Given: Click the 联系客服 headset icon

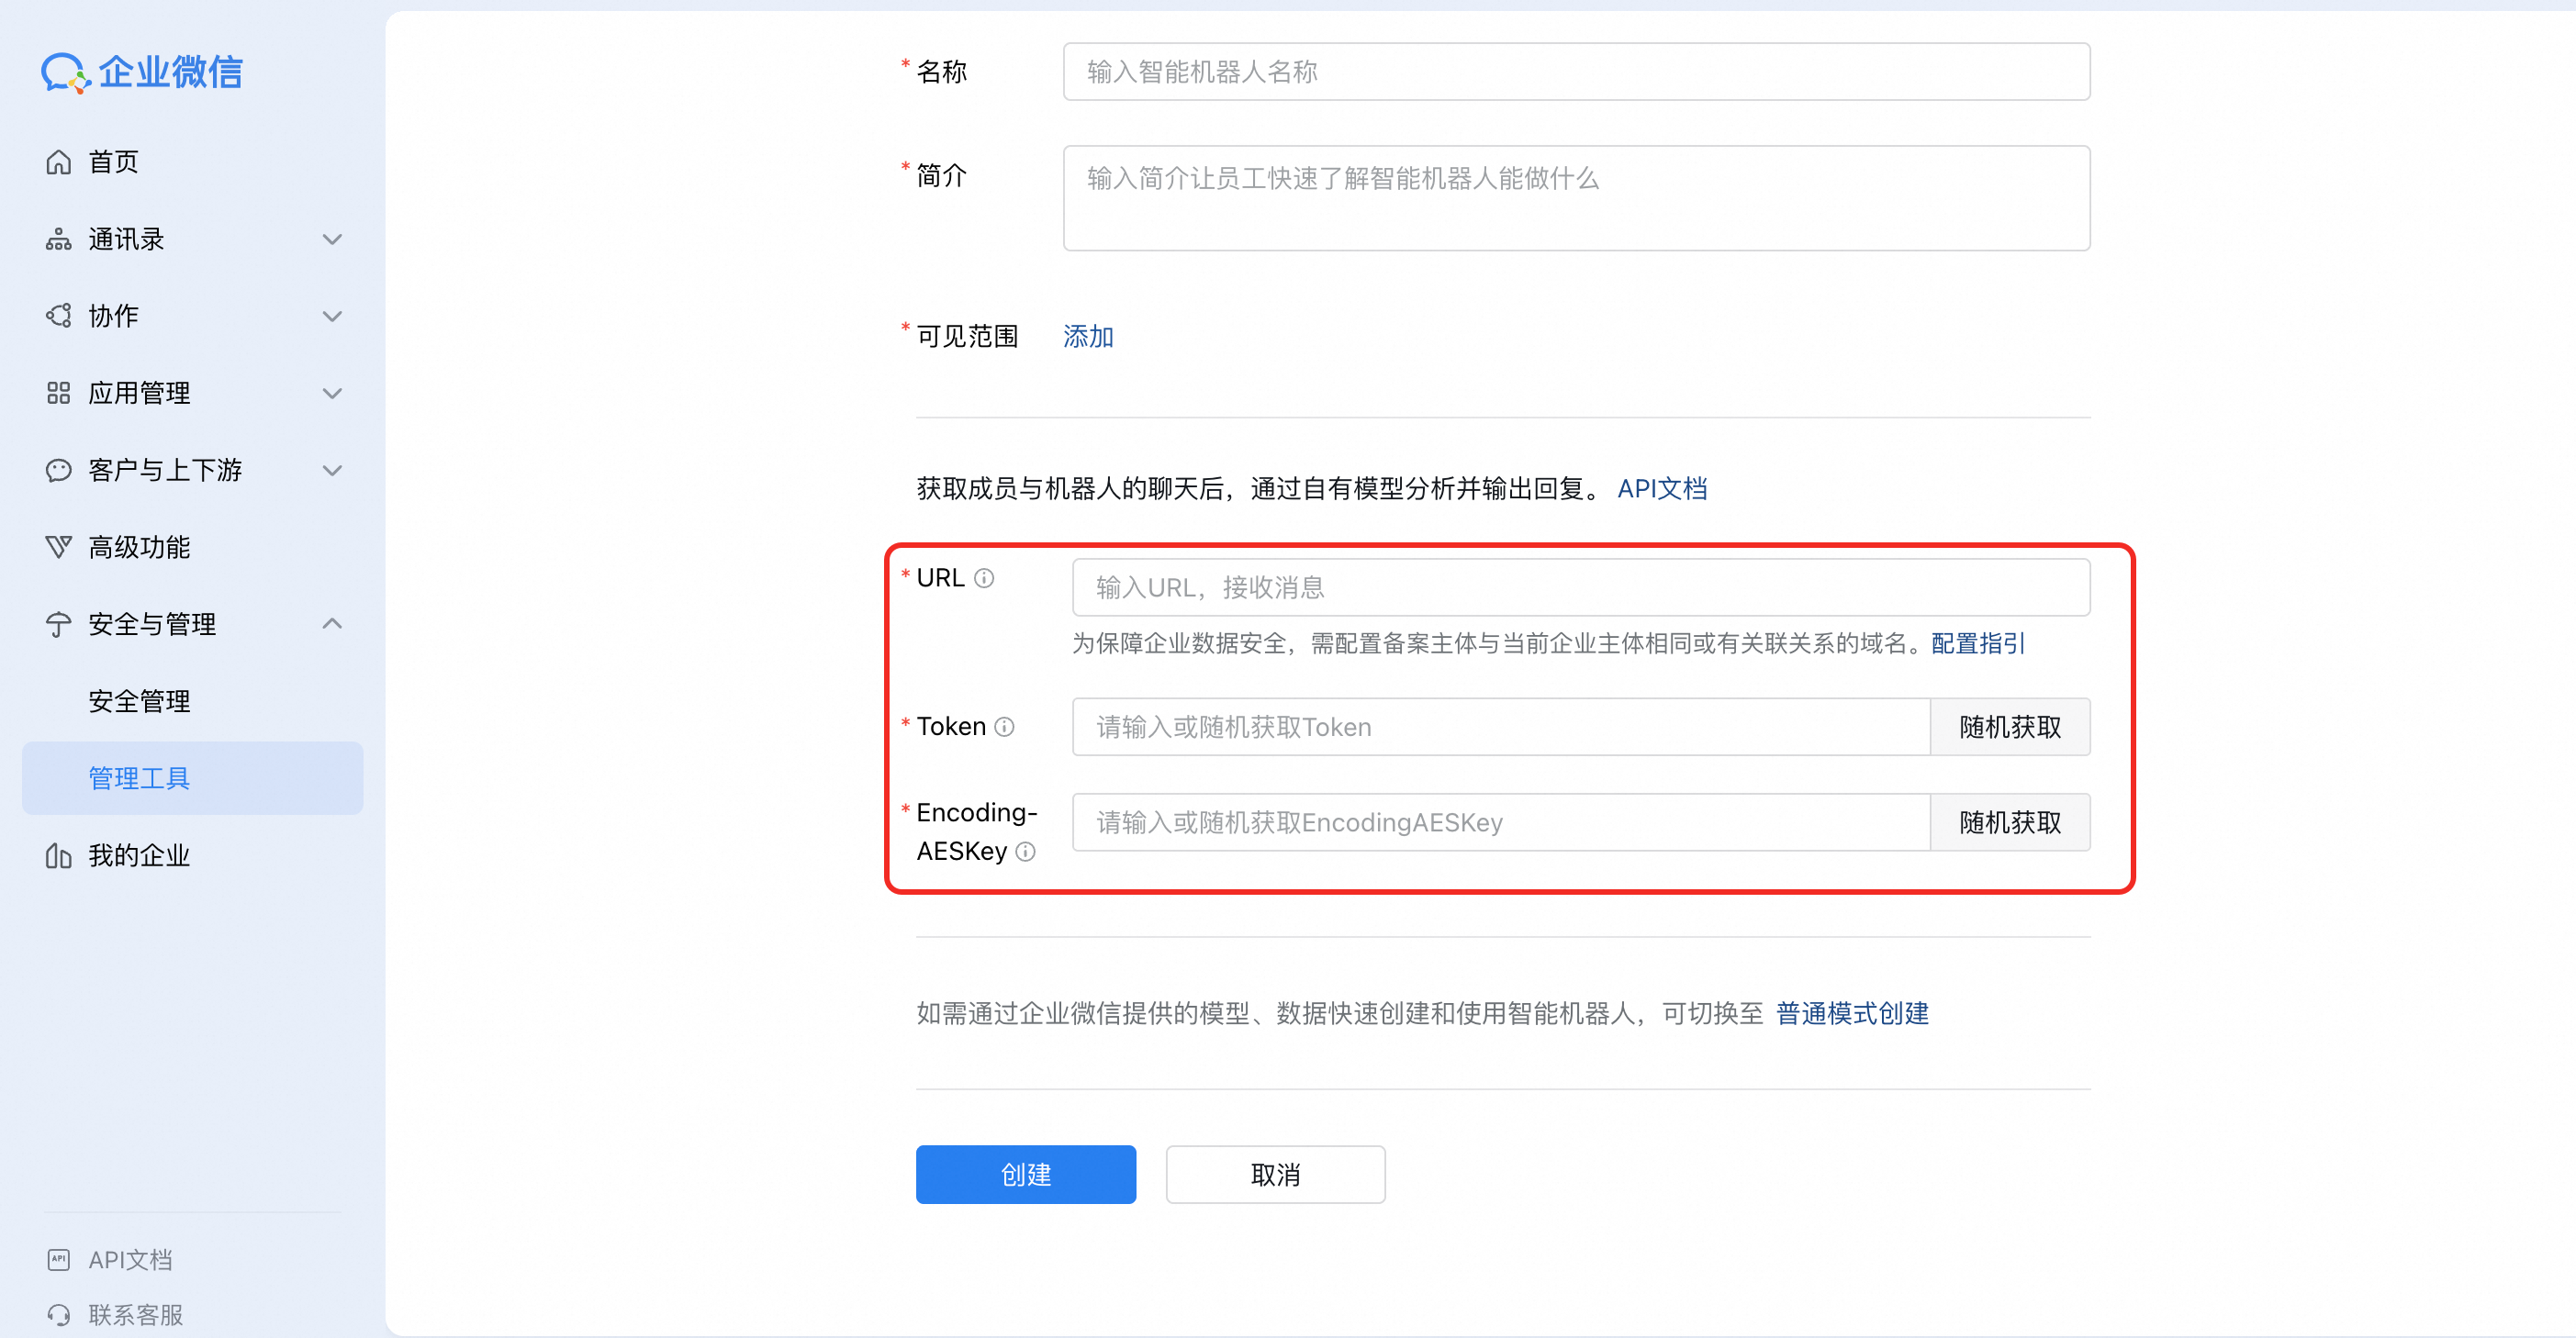Looking at the screenshot, I should (58, 1314).
